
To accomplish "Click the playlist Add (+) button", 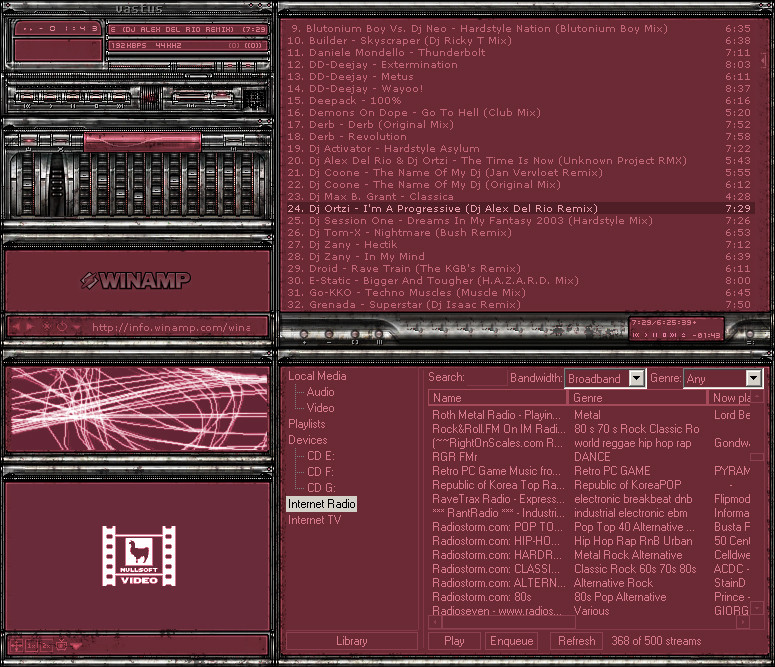I will point(304,335).
